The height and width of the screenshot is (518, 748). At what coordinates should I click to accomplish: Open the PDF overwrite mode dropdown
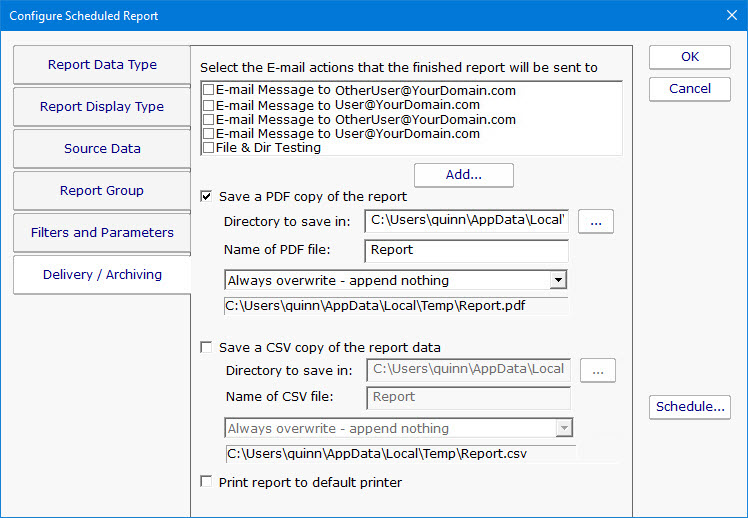(x=559, y=280)
